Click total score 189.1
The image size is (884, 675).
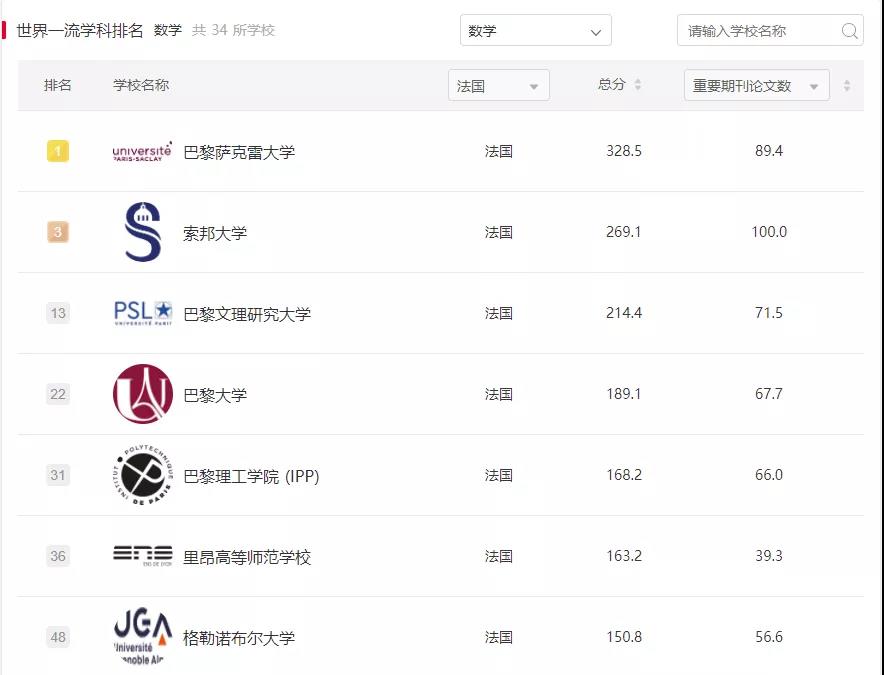click(x=624, y=394)
